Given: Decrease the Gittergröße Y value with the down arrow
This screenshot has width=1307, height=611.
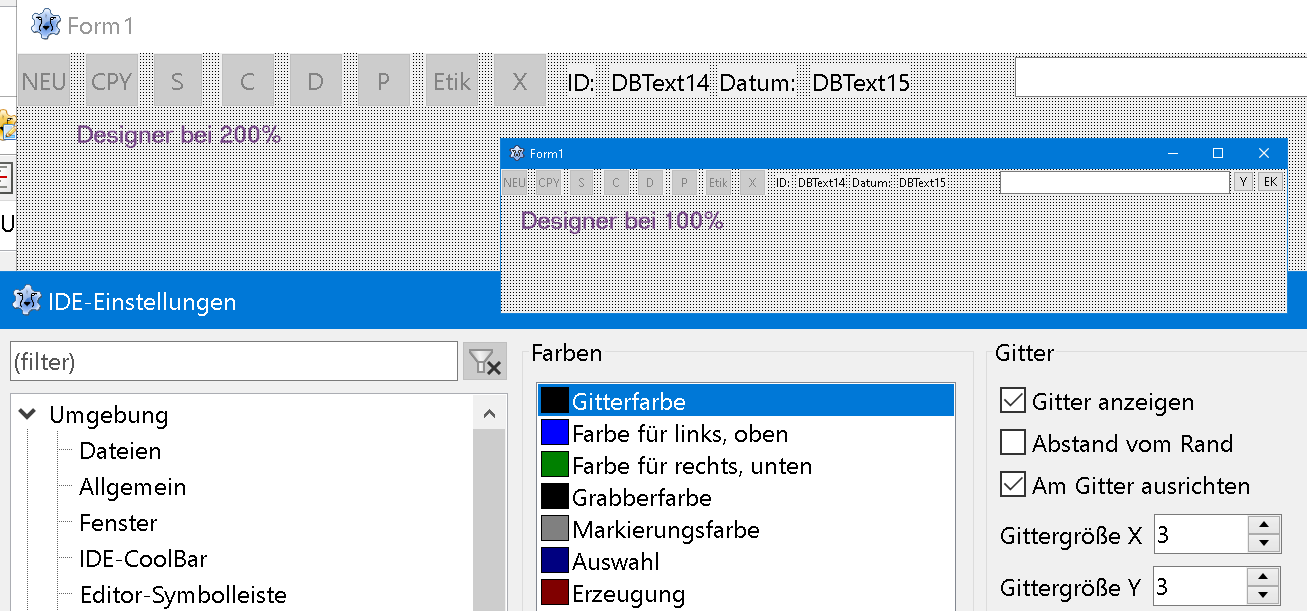Looking at the screenshot, I should 1265,595.
